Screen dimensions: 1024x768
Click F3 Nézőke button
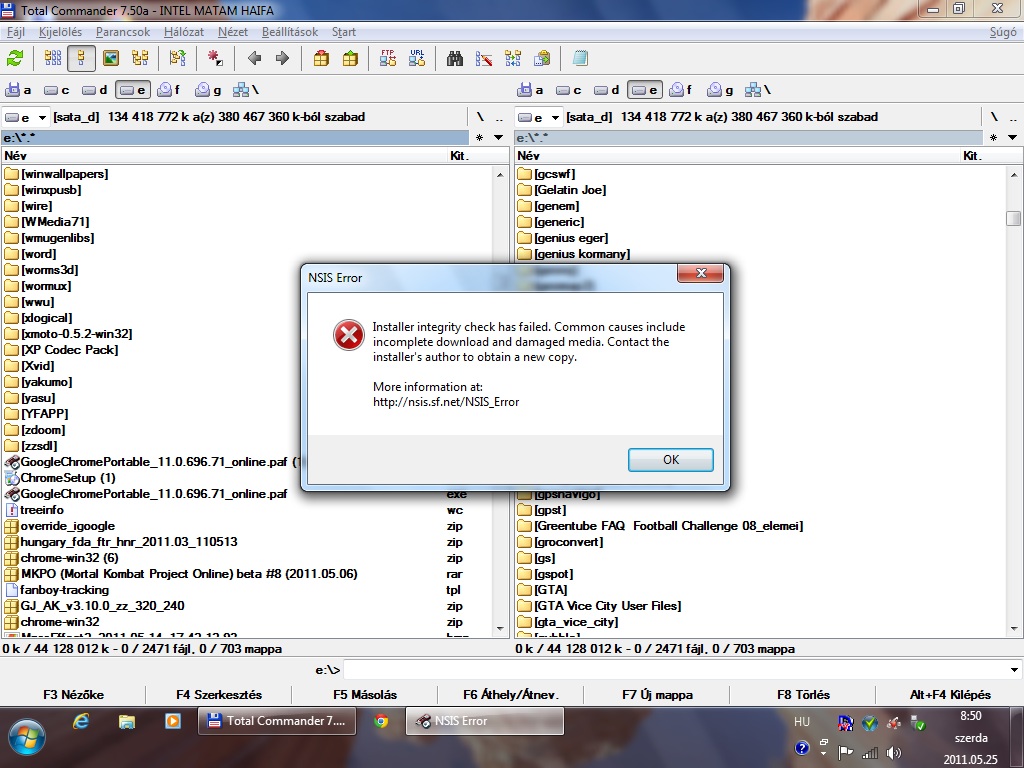point(73,695)
